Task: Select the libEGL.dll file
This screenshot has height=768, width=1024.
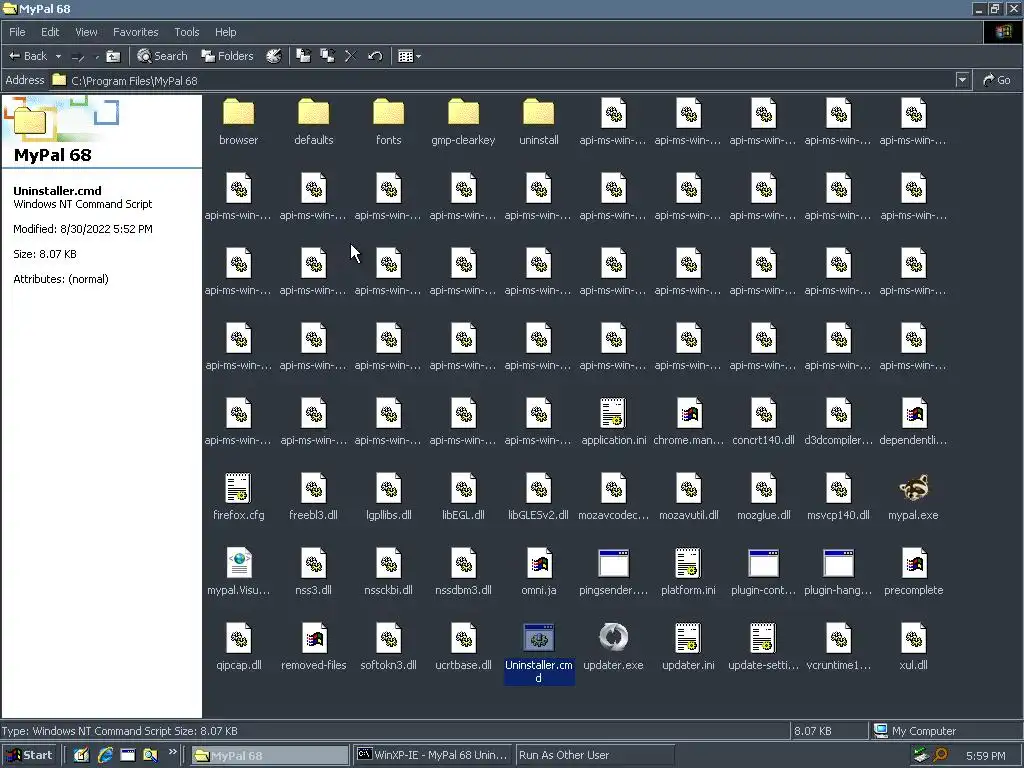Action: coord(464,497)
